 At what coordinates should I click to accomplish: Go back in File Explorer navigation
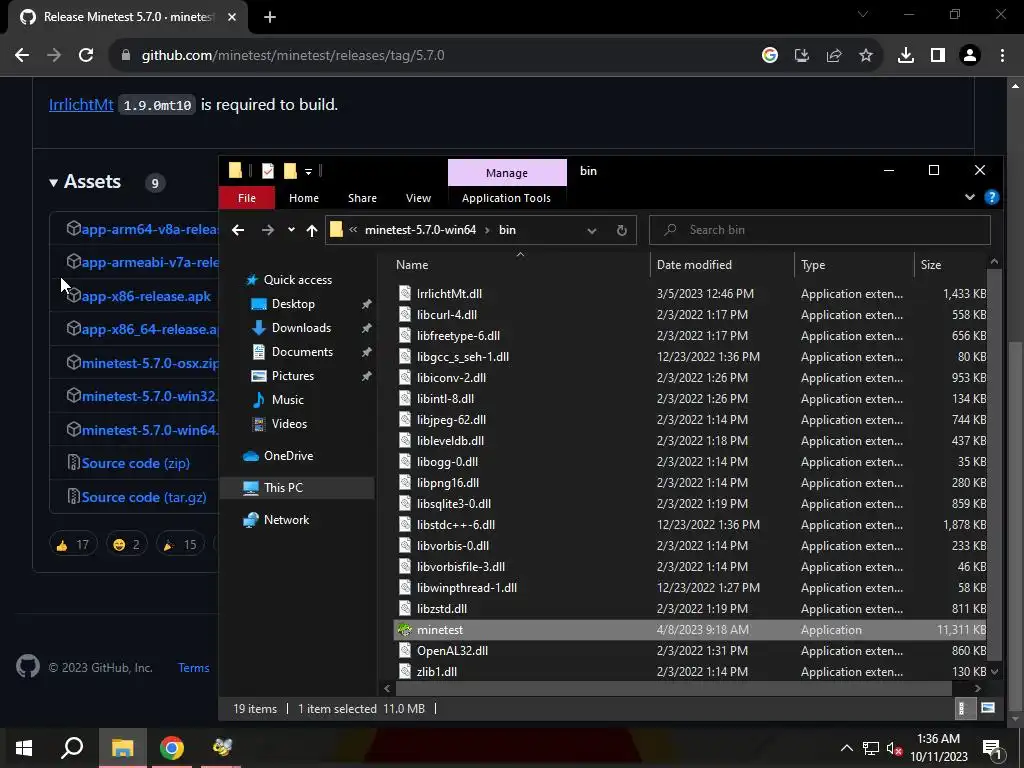click(x=238, y=230)
